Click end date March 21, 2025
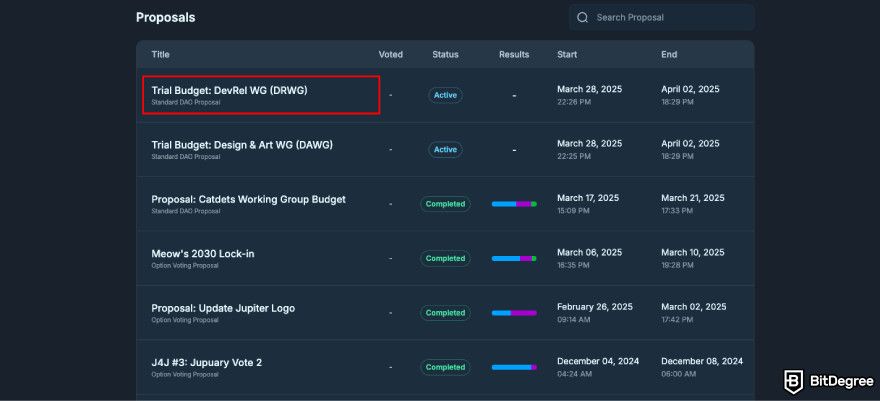Image resolution: width=880 pixels, height=401 pixels. pos(693,198)
